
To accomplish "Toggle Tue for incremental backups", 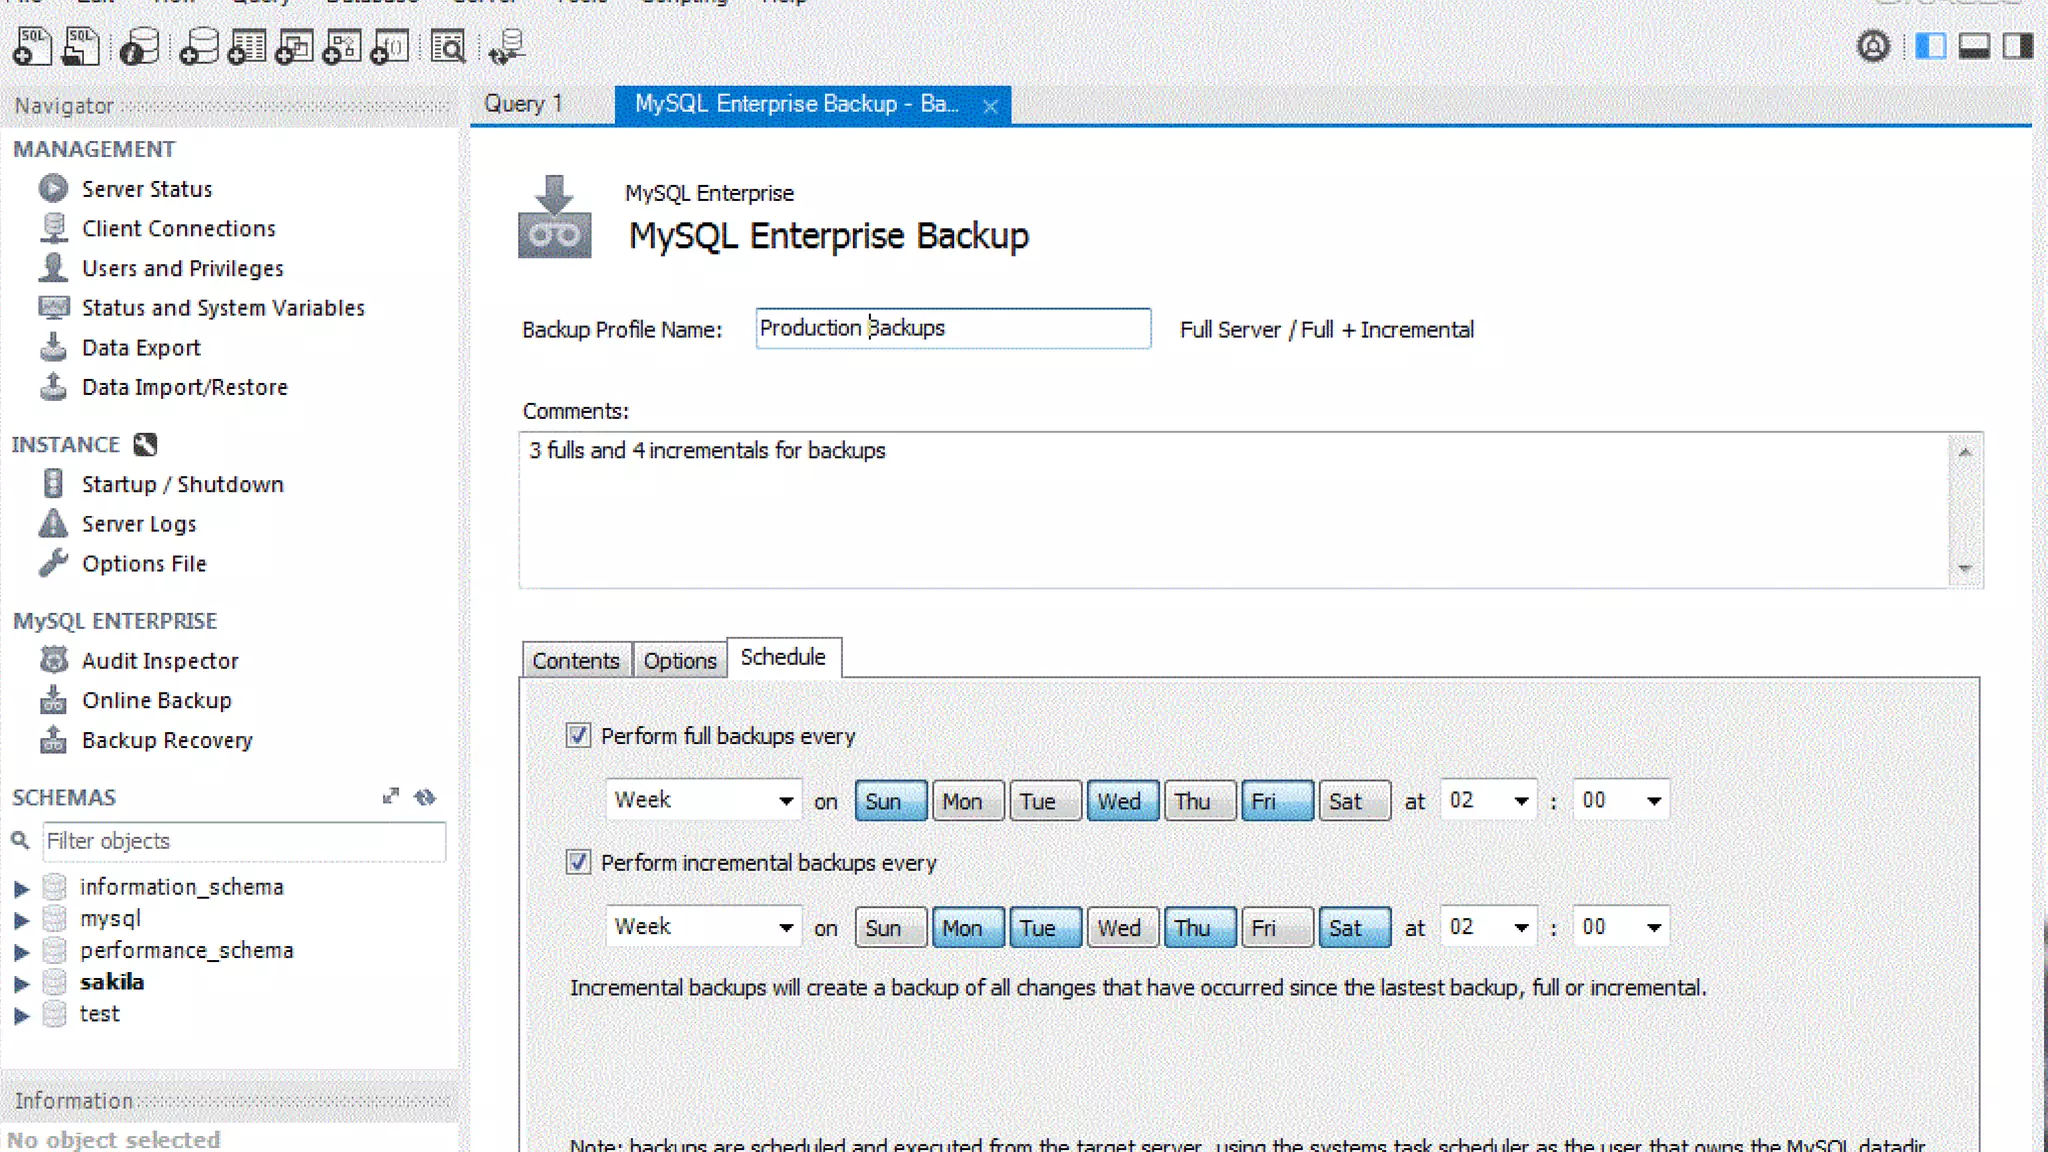I will coord(1045,927).
